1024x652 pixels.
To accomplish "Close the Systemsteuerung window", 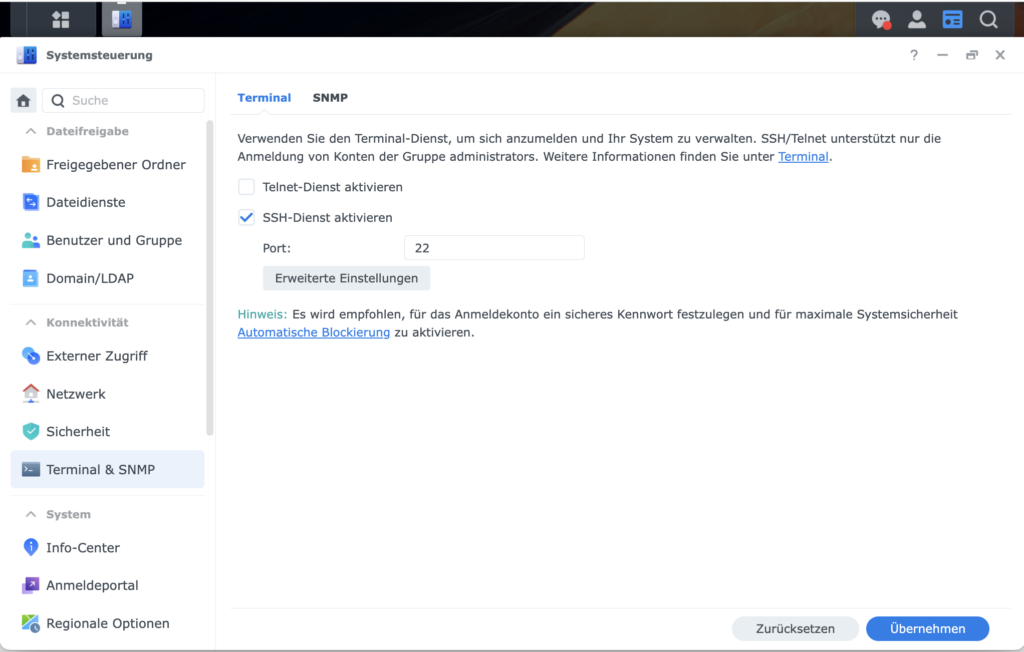I will coord(1000,55).
